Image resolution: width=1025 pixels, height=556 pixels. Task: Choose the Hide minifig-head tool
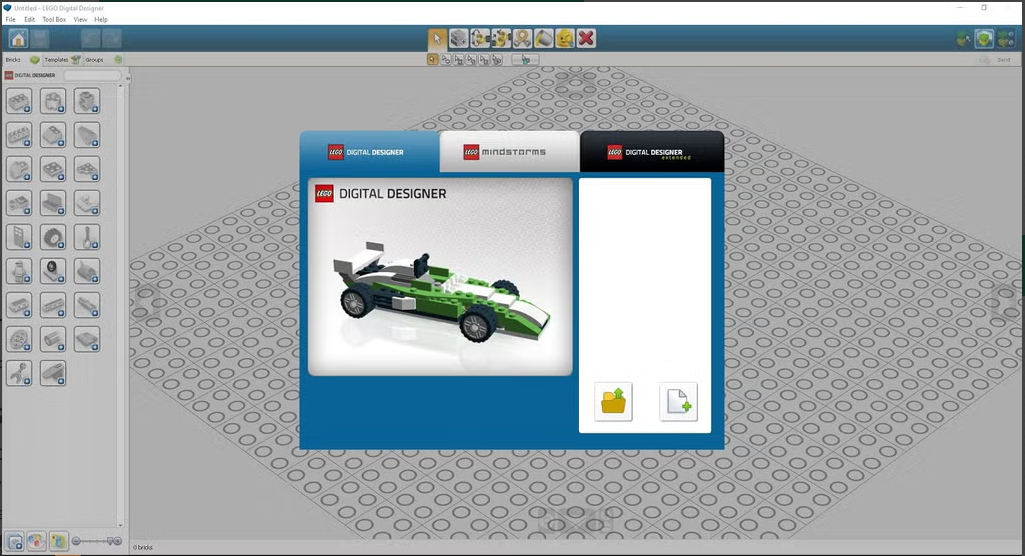tap(565, 39)
